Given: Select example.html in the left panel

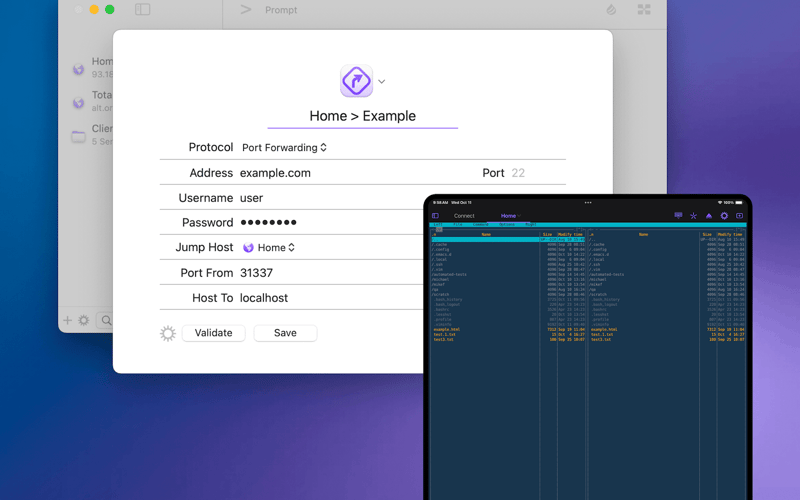Looking at the screenshot, I should click(447, 329).
